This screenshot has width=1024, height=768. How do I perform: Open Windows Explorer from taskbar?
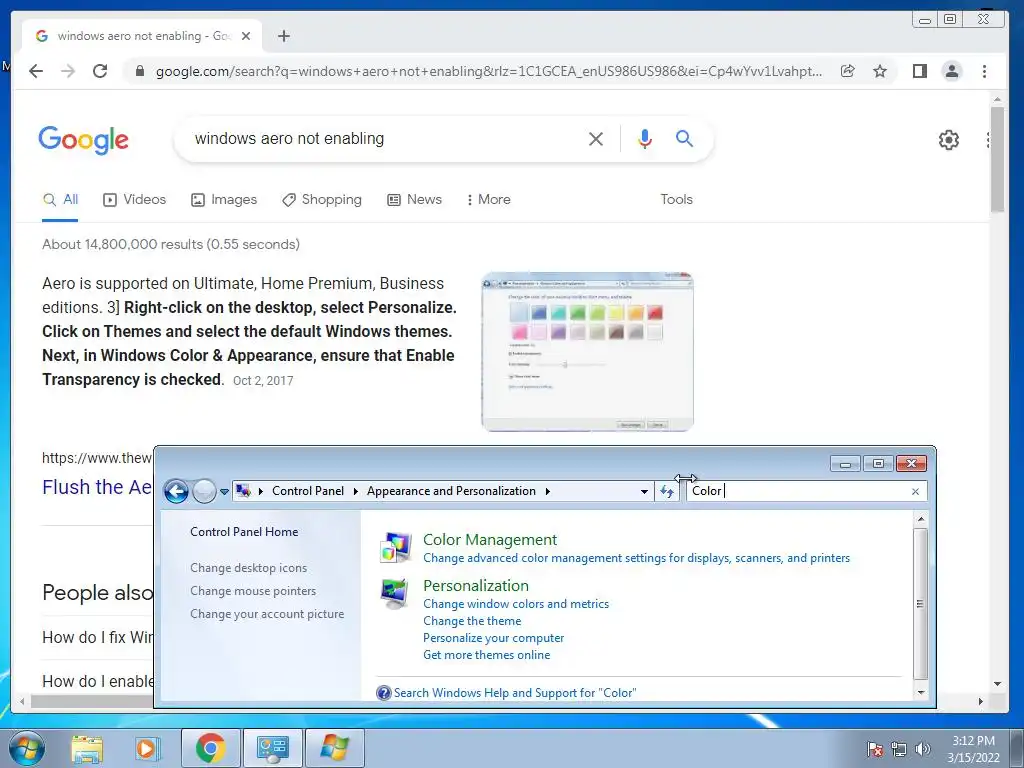(x=87, y=748)
